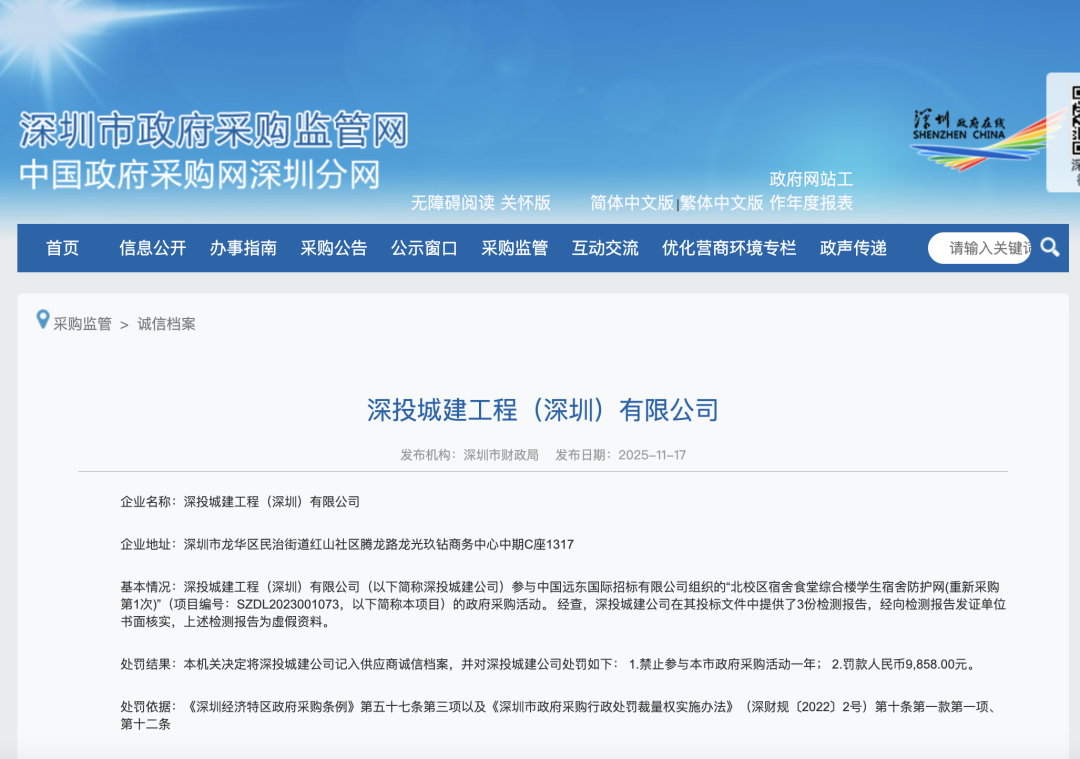Focus the 请输入关键词 search field

coord(983,248)
